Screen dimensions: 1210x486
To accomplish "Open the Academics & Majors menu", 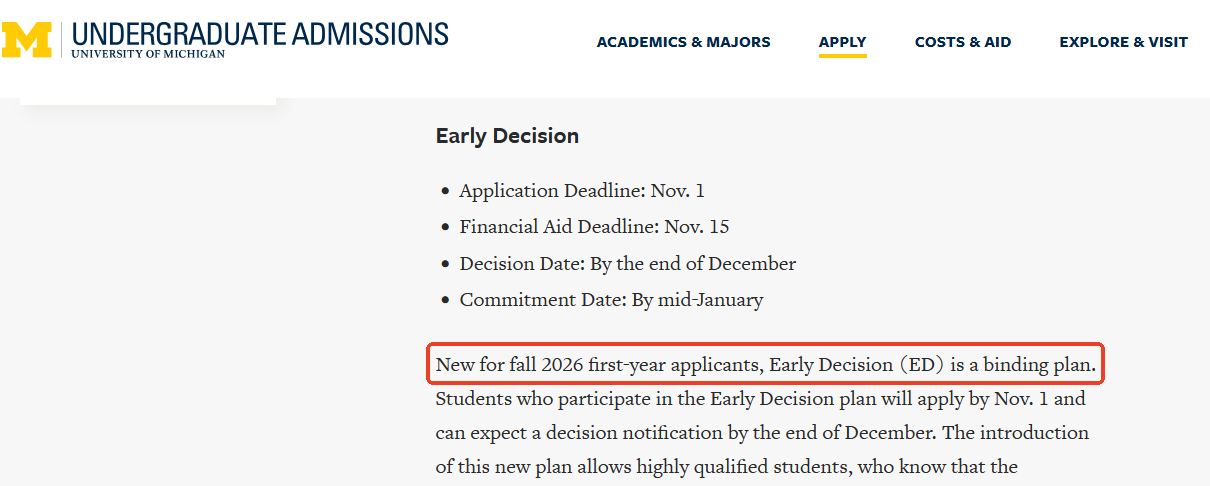I will pos(683,42).
